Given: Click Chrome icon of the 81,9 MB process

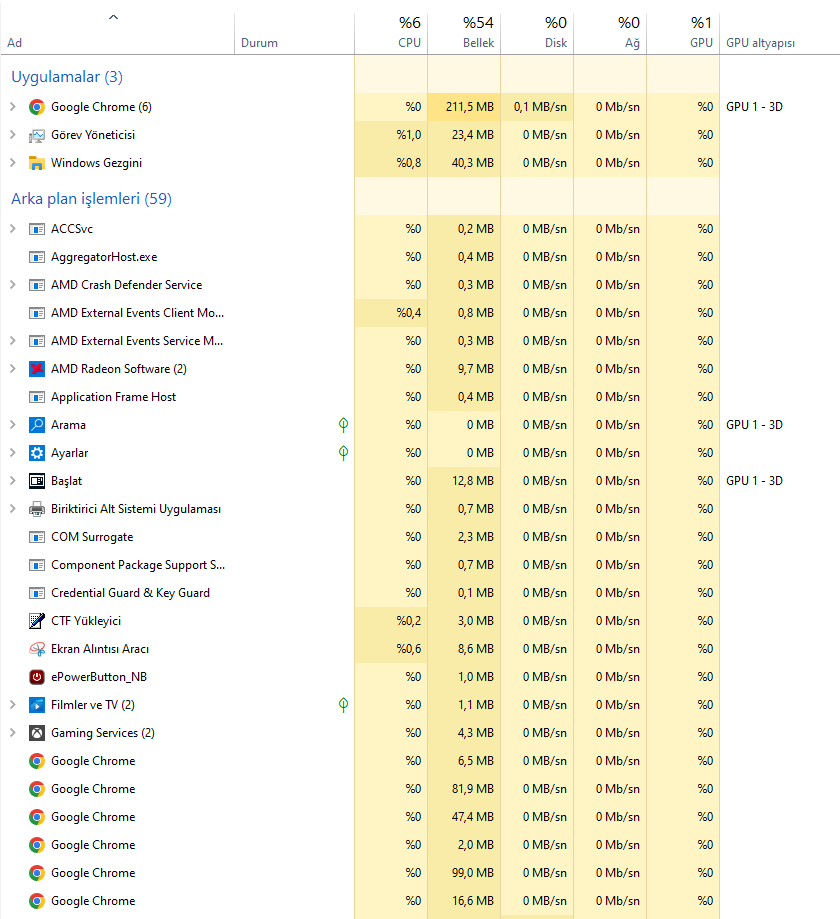Looking at the screenshot, I should coord(37,789).
